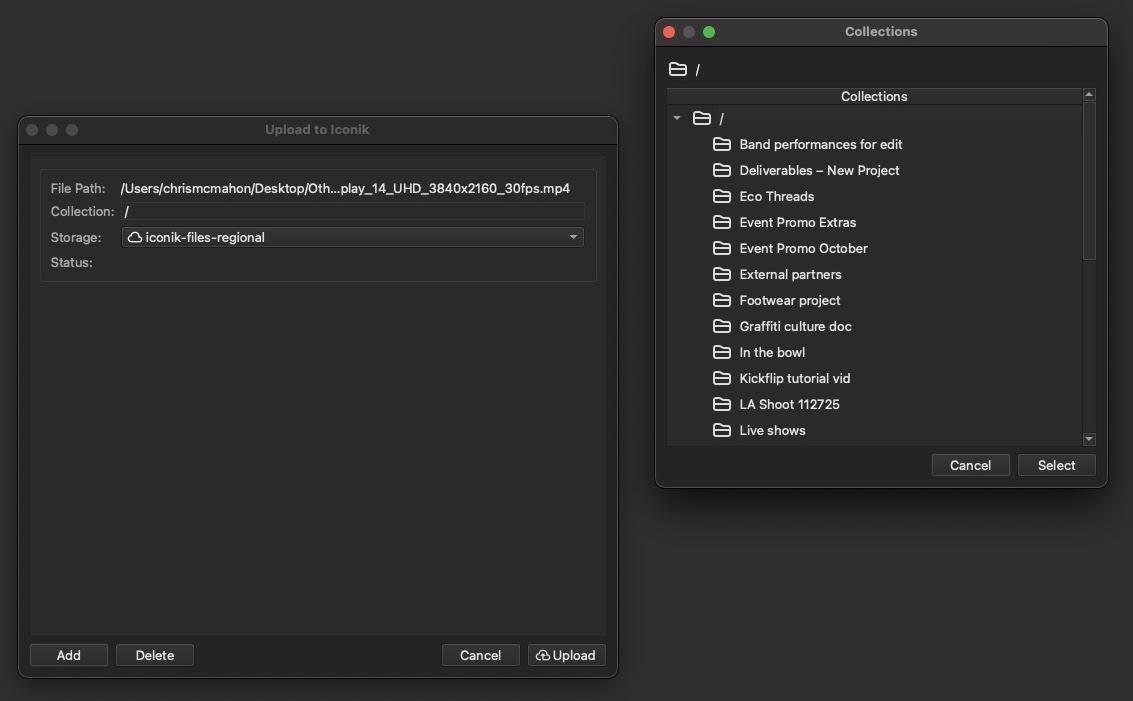Choose Event Promo October collection

click(x=803, y=248)
